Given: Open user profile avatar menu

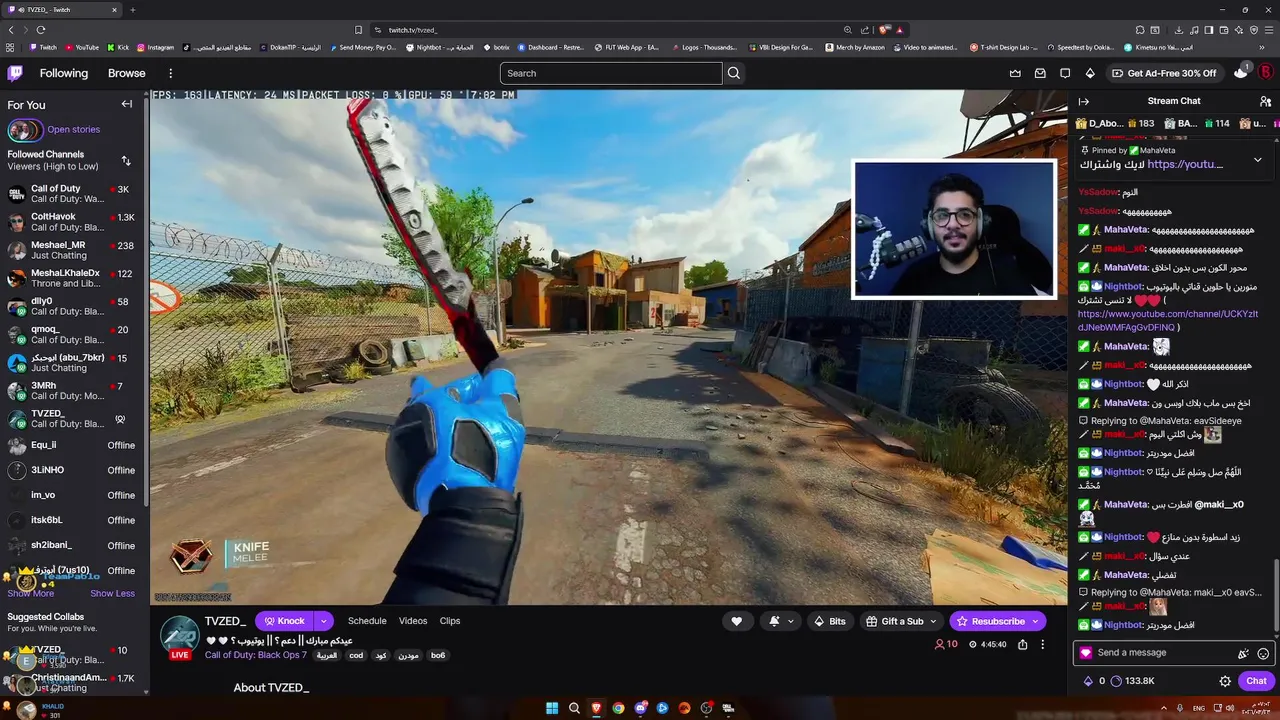Looking at the screenshot, I should click(1265, 73).
